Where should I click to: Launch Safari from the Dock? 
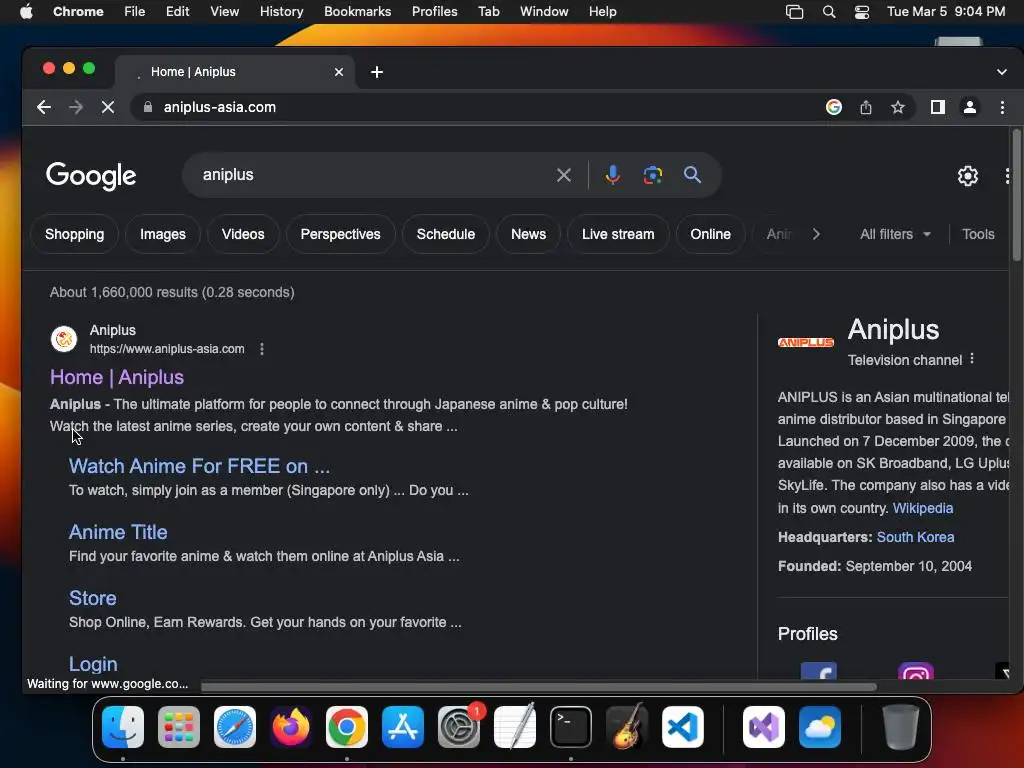(x=235, y=727)
